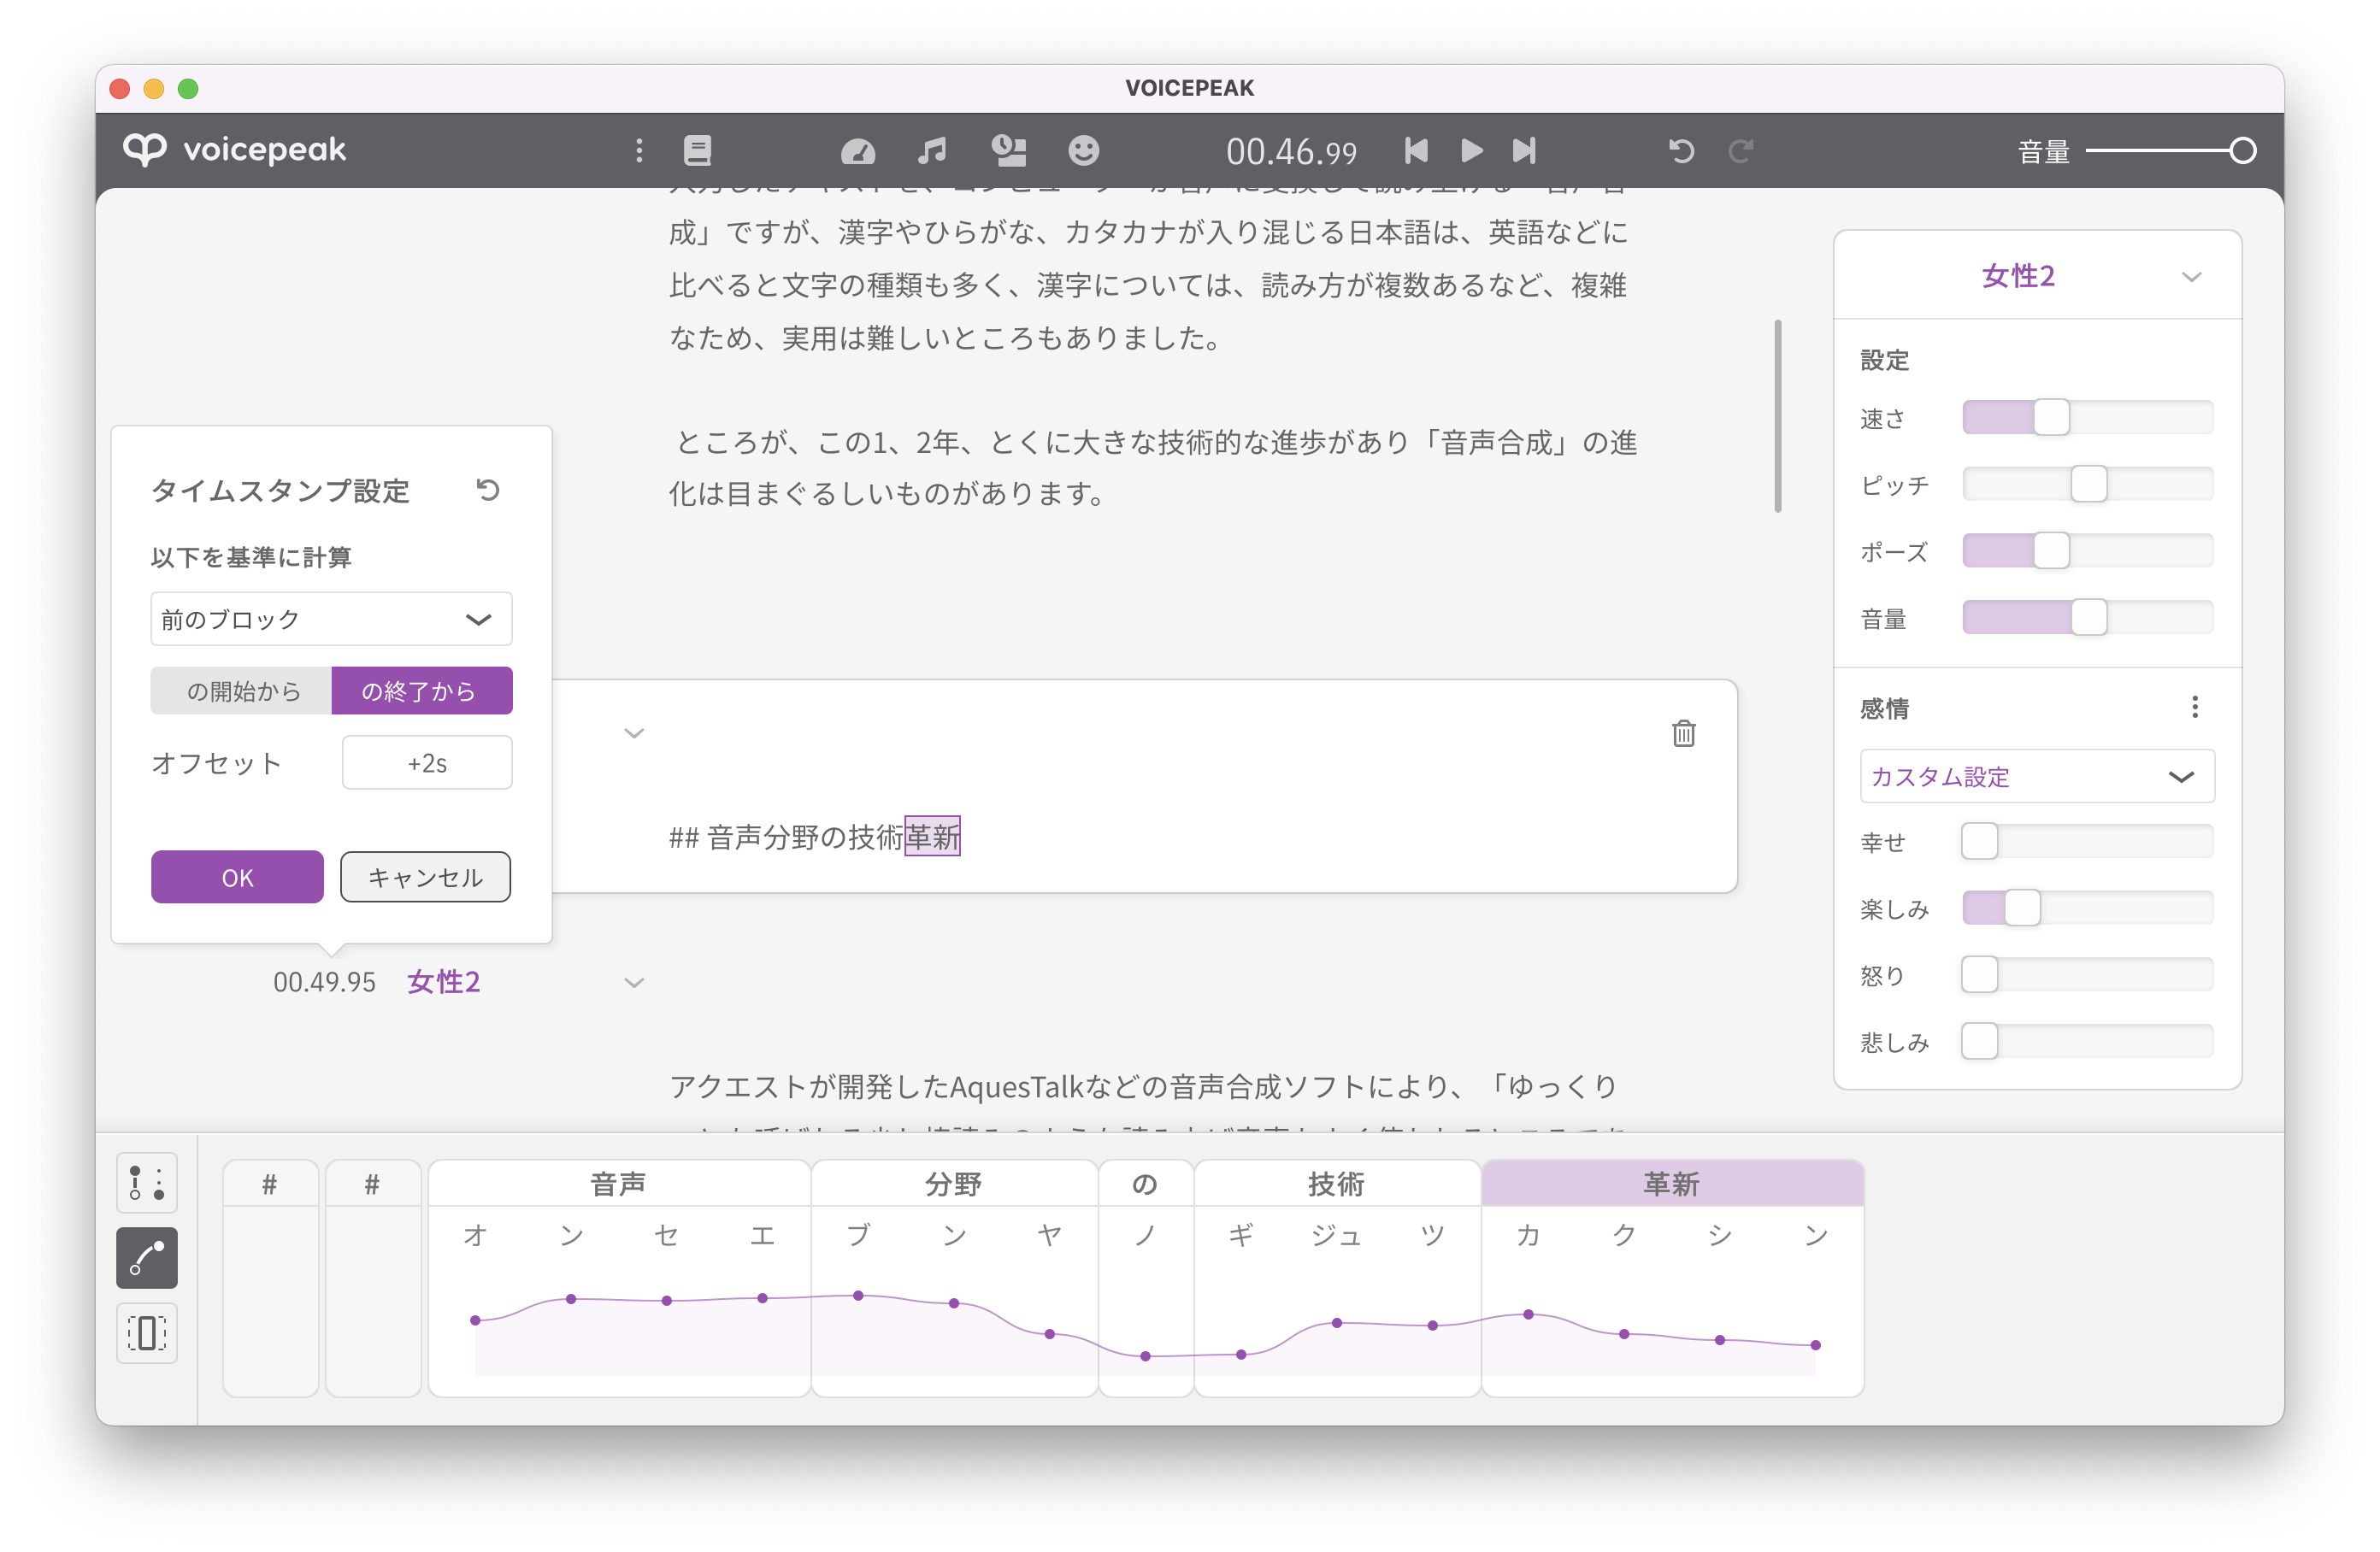Screen dimensions: 2380x1552
Task: Open the dictionary book icon
Action: point(697,151)
